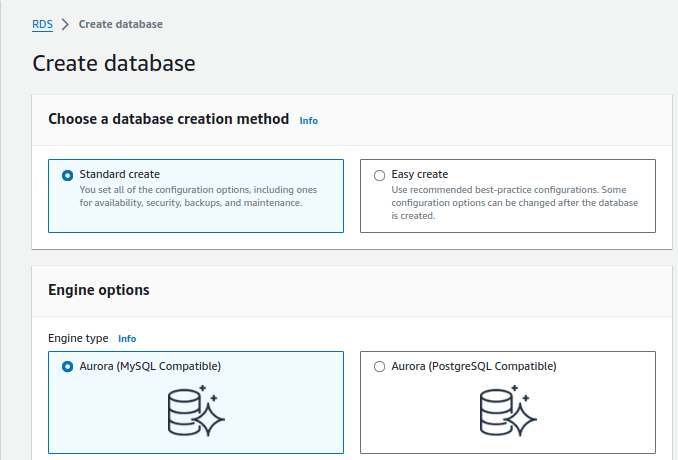
Task: Click the breadcrumb chevron separator after RDS
Action: click(65, 24)
